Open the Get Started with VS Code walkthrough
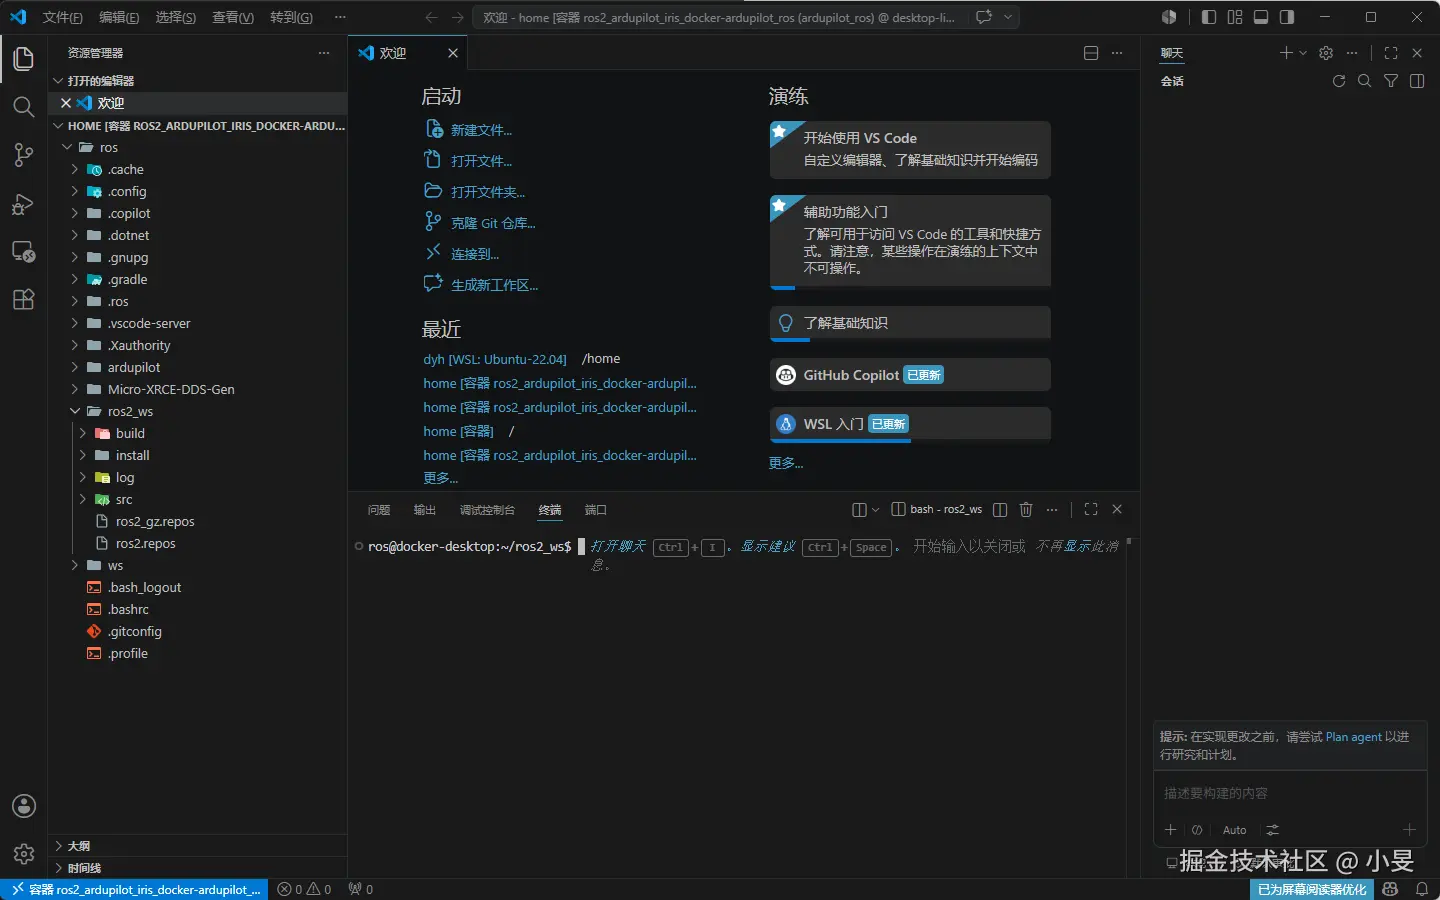The image size is (1440, 900). 910,149
